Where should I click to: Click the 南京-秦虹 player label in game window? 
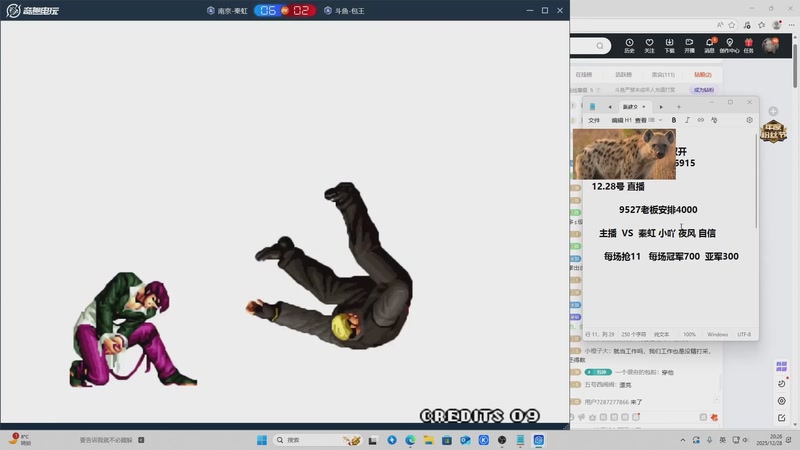tap(228, 11)
